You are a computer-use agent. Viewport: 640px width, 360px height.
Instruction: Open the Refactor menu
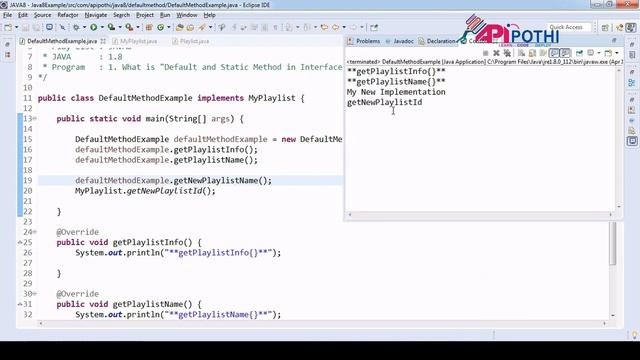point(68,15)
